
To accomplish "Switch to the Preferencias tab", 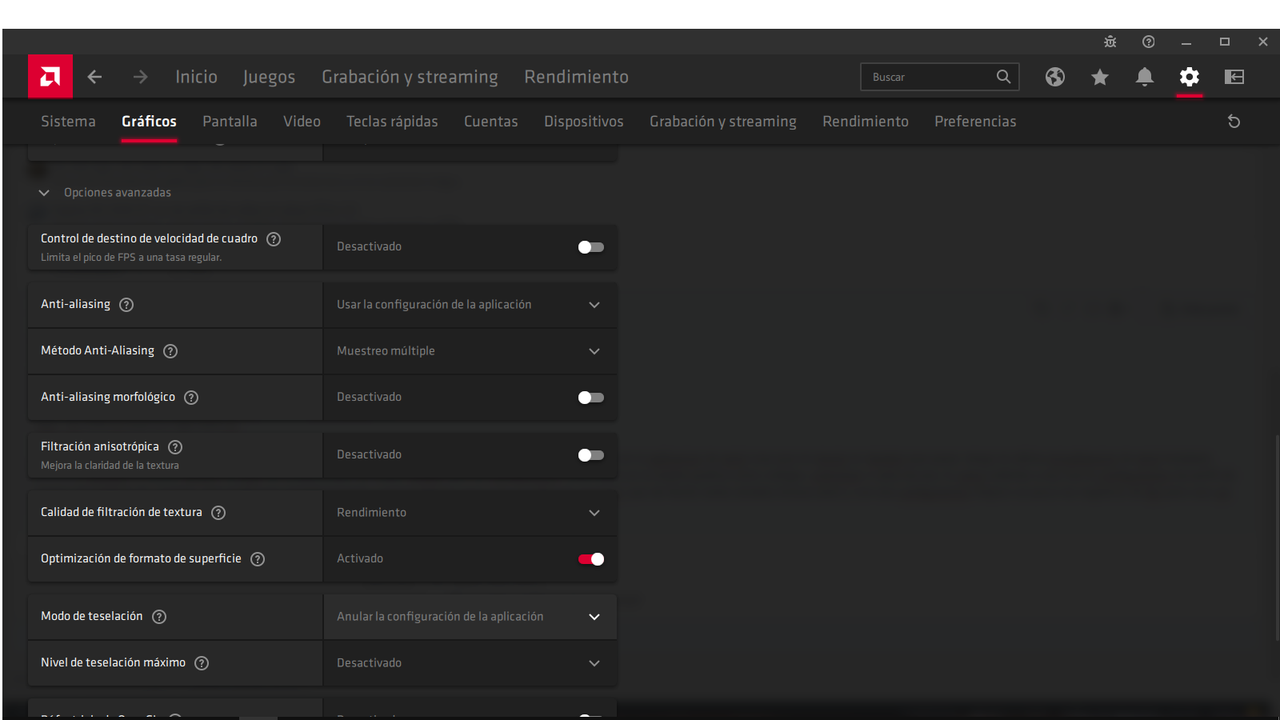I will tap(975, 121).
